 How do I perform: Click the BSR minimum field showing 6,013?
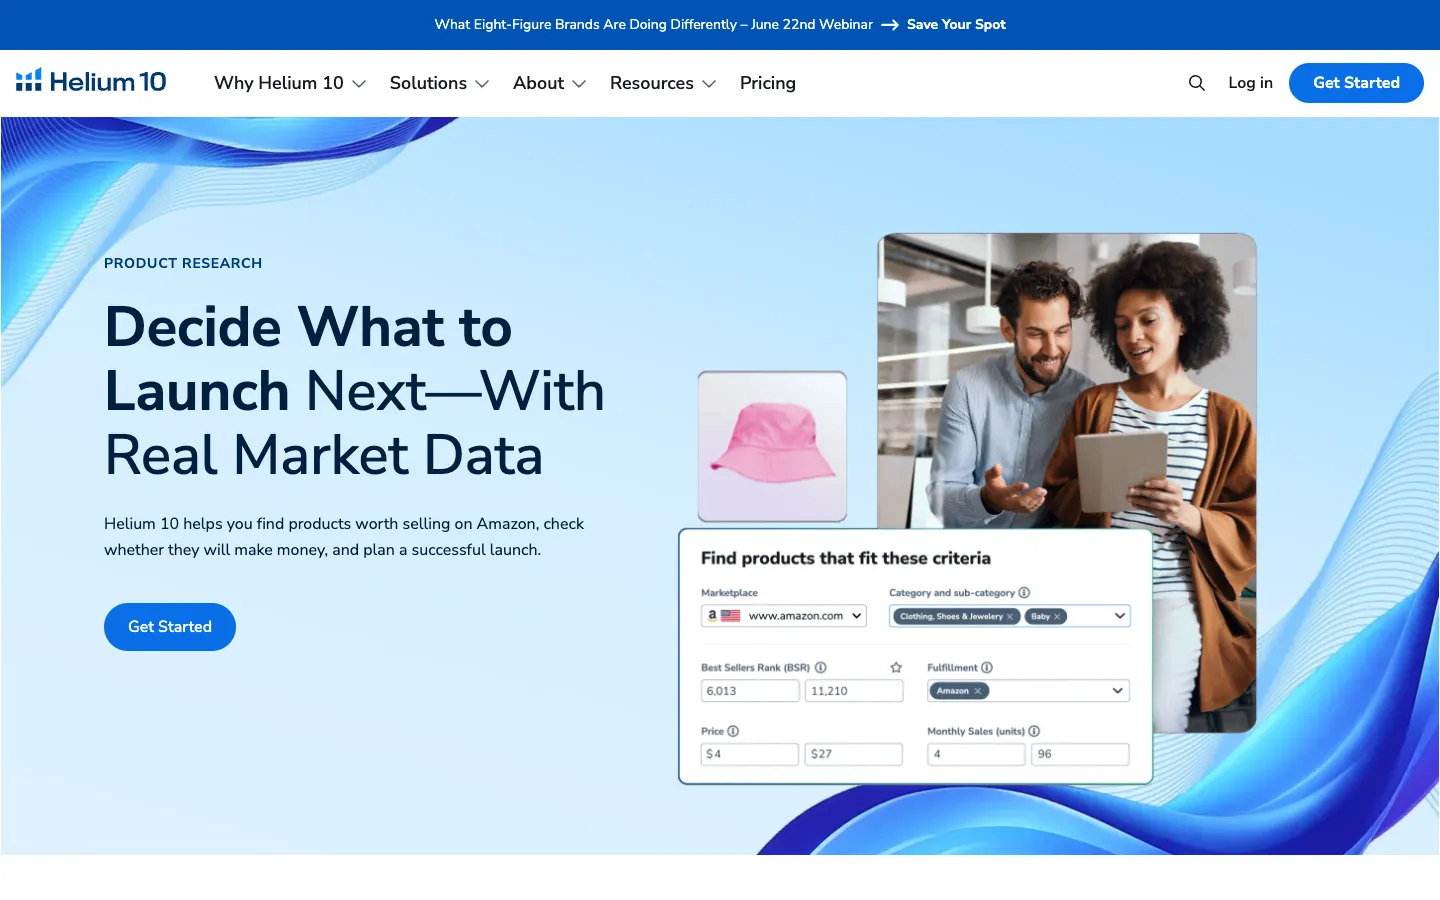pos(750,691)
